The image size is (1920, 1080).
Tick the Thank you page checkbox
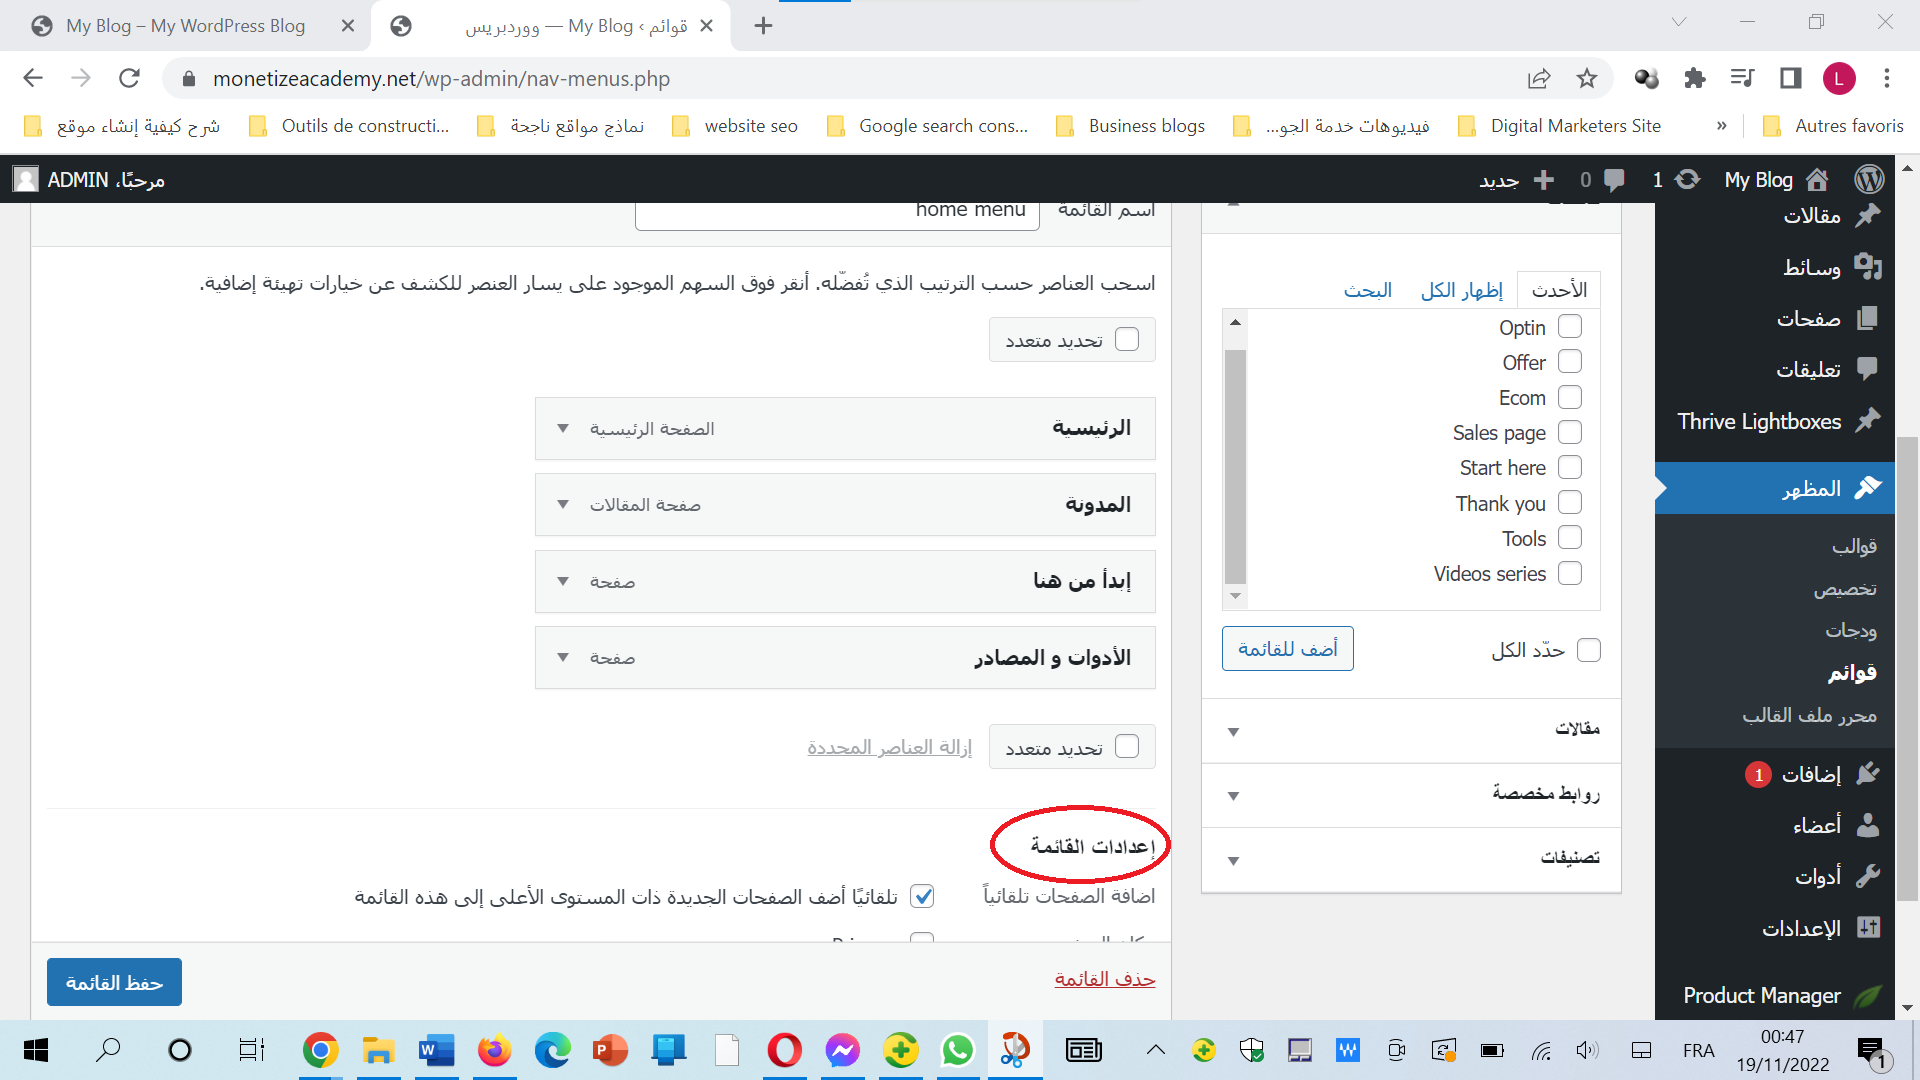click(x=1570, y=503)
